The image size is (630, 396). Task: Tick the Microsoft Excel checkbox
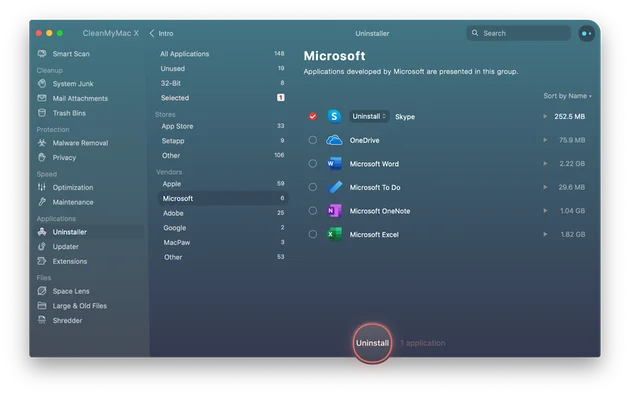[313, 234]
